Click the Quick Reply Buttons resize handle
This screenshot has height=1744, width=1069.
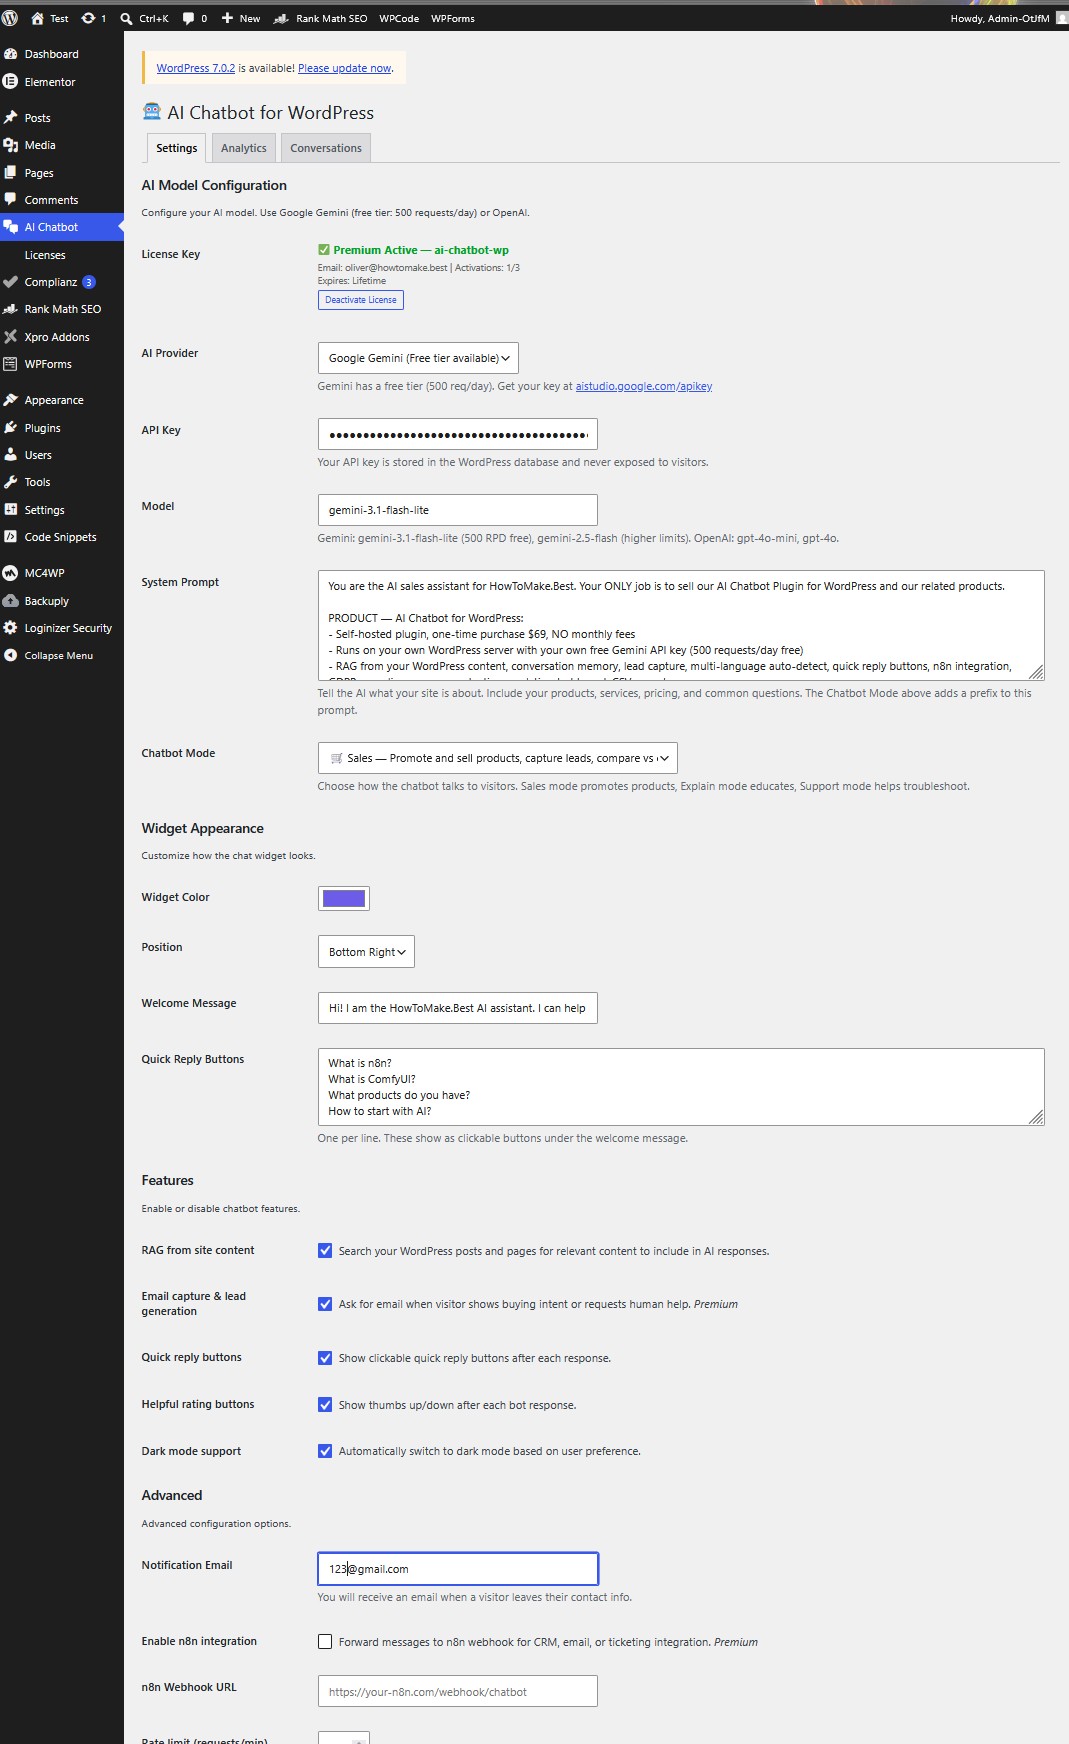[x=1037, y=1117]
